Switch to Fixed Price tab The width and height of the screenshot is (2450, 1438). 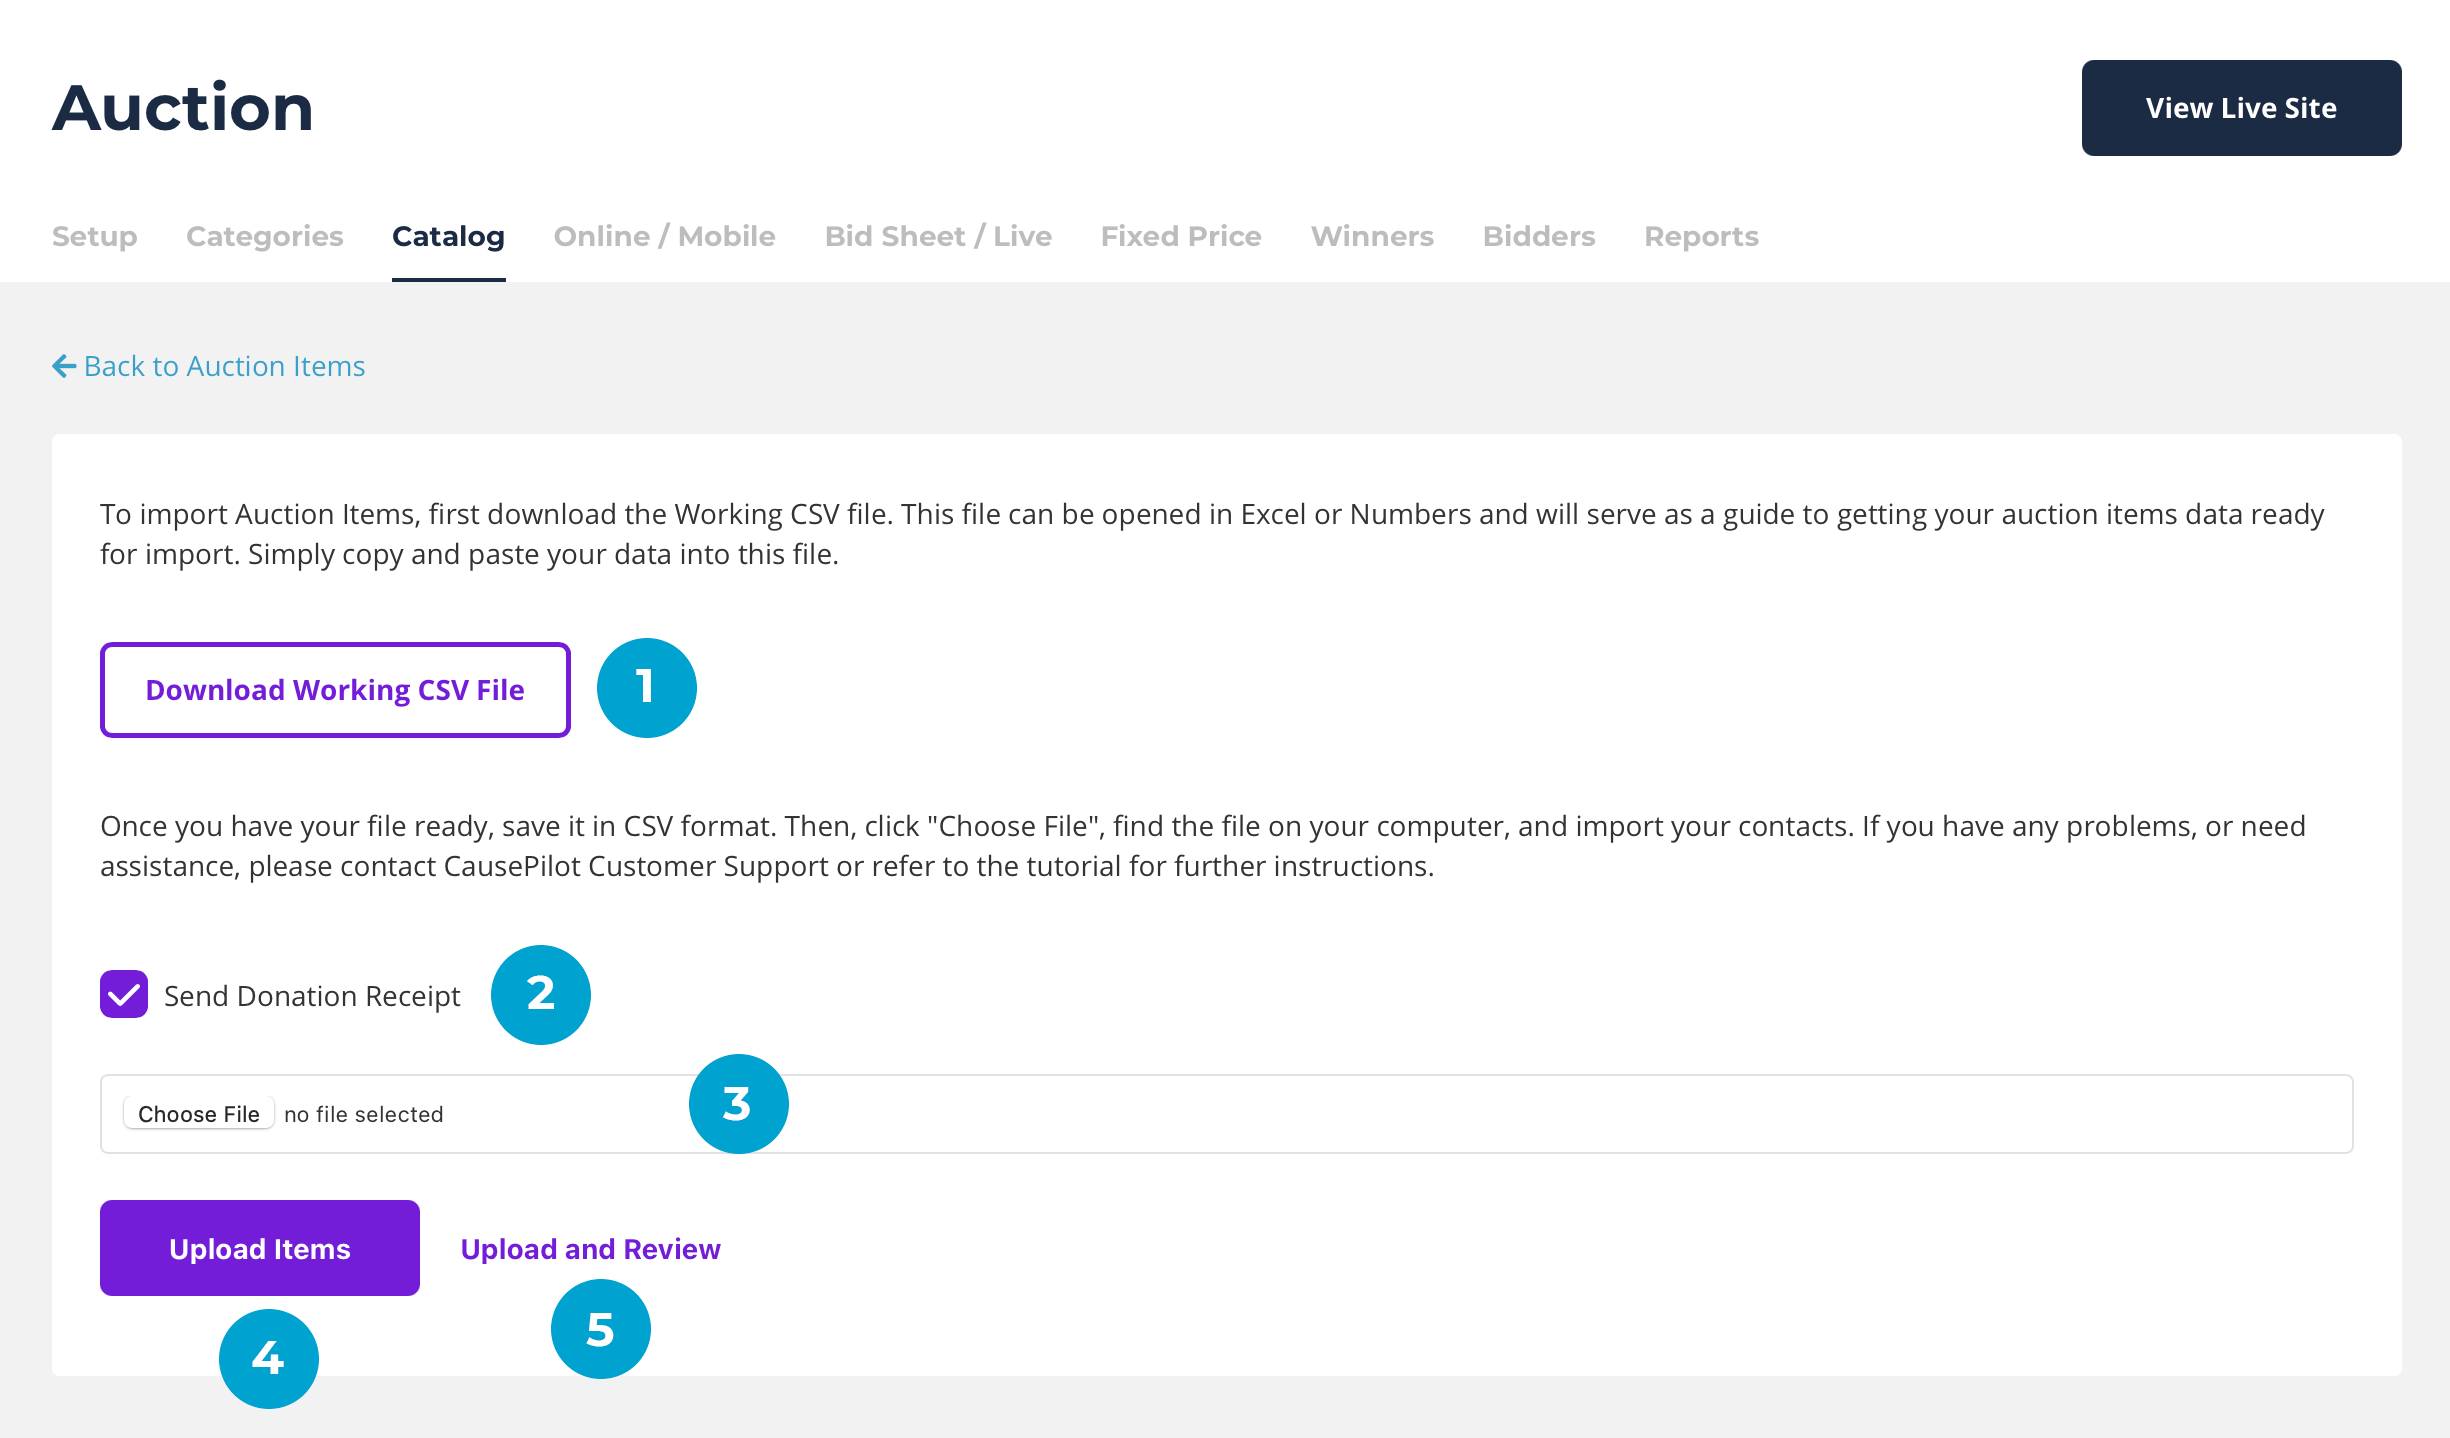pos(1180,236)
